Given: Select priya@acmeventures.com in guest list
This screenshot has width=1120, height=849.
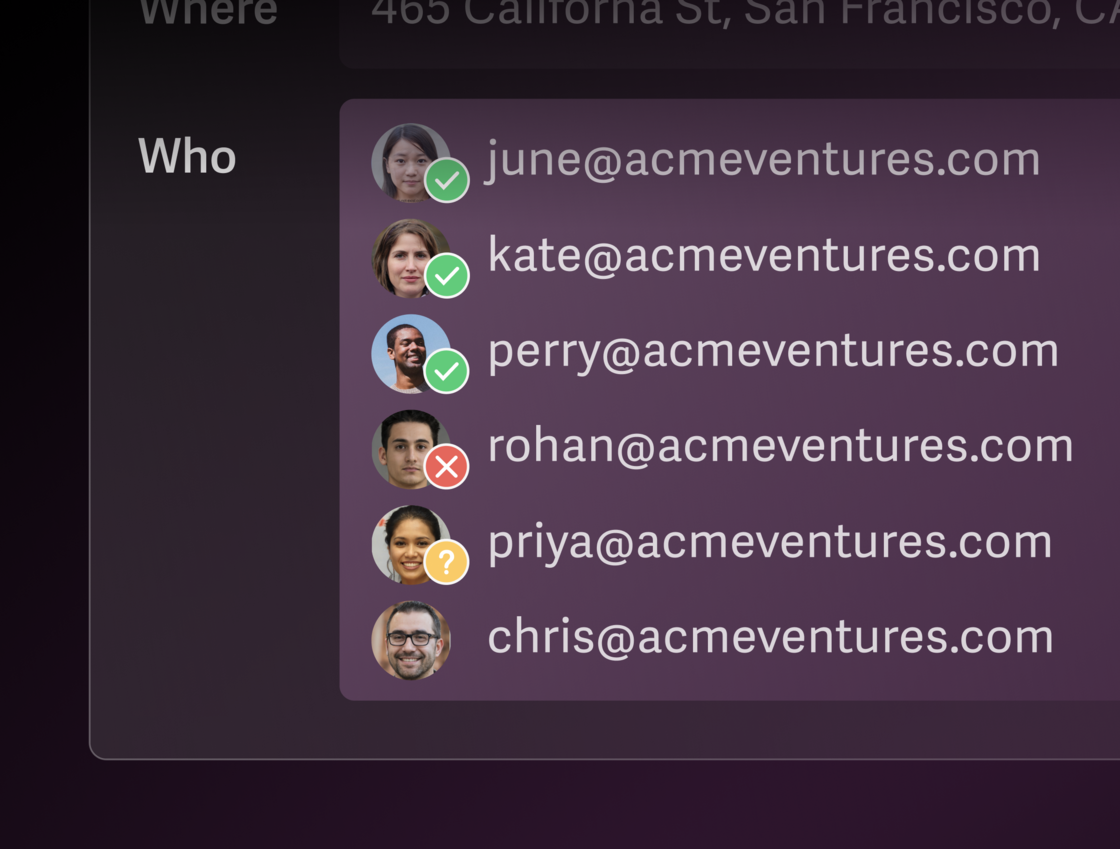Looking at the screenshot, I should tap(769, 542).
